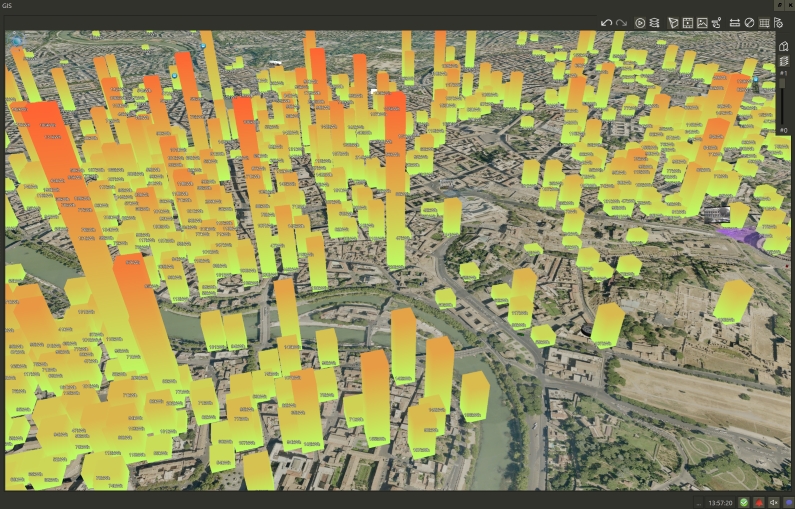Click the green checkmark status icon
Image resolution: width=795 pixels, height=509 pixels.
coord(743,502)
